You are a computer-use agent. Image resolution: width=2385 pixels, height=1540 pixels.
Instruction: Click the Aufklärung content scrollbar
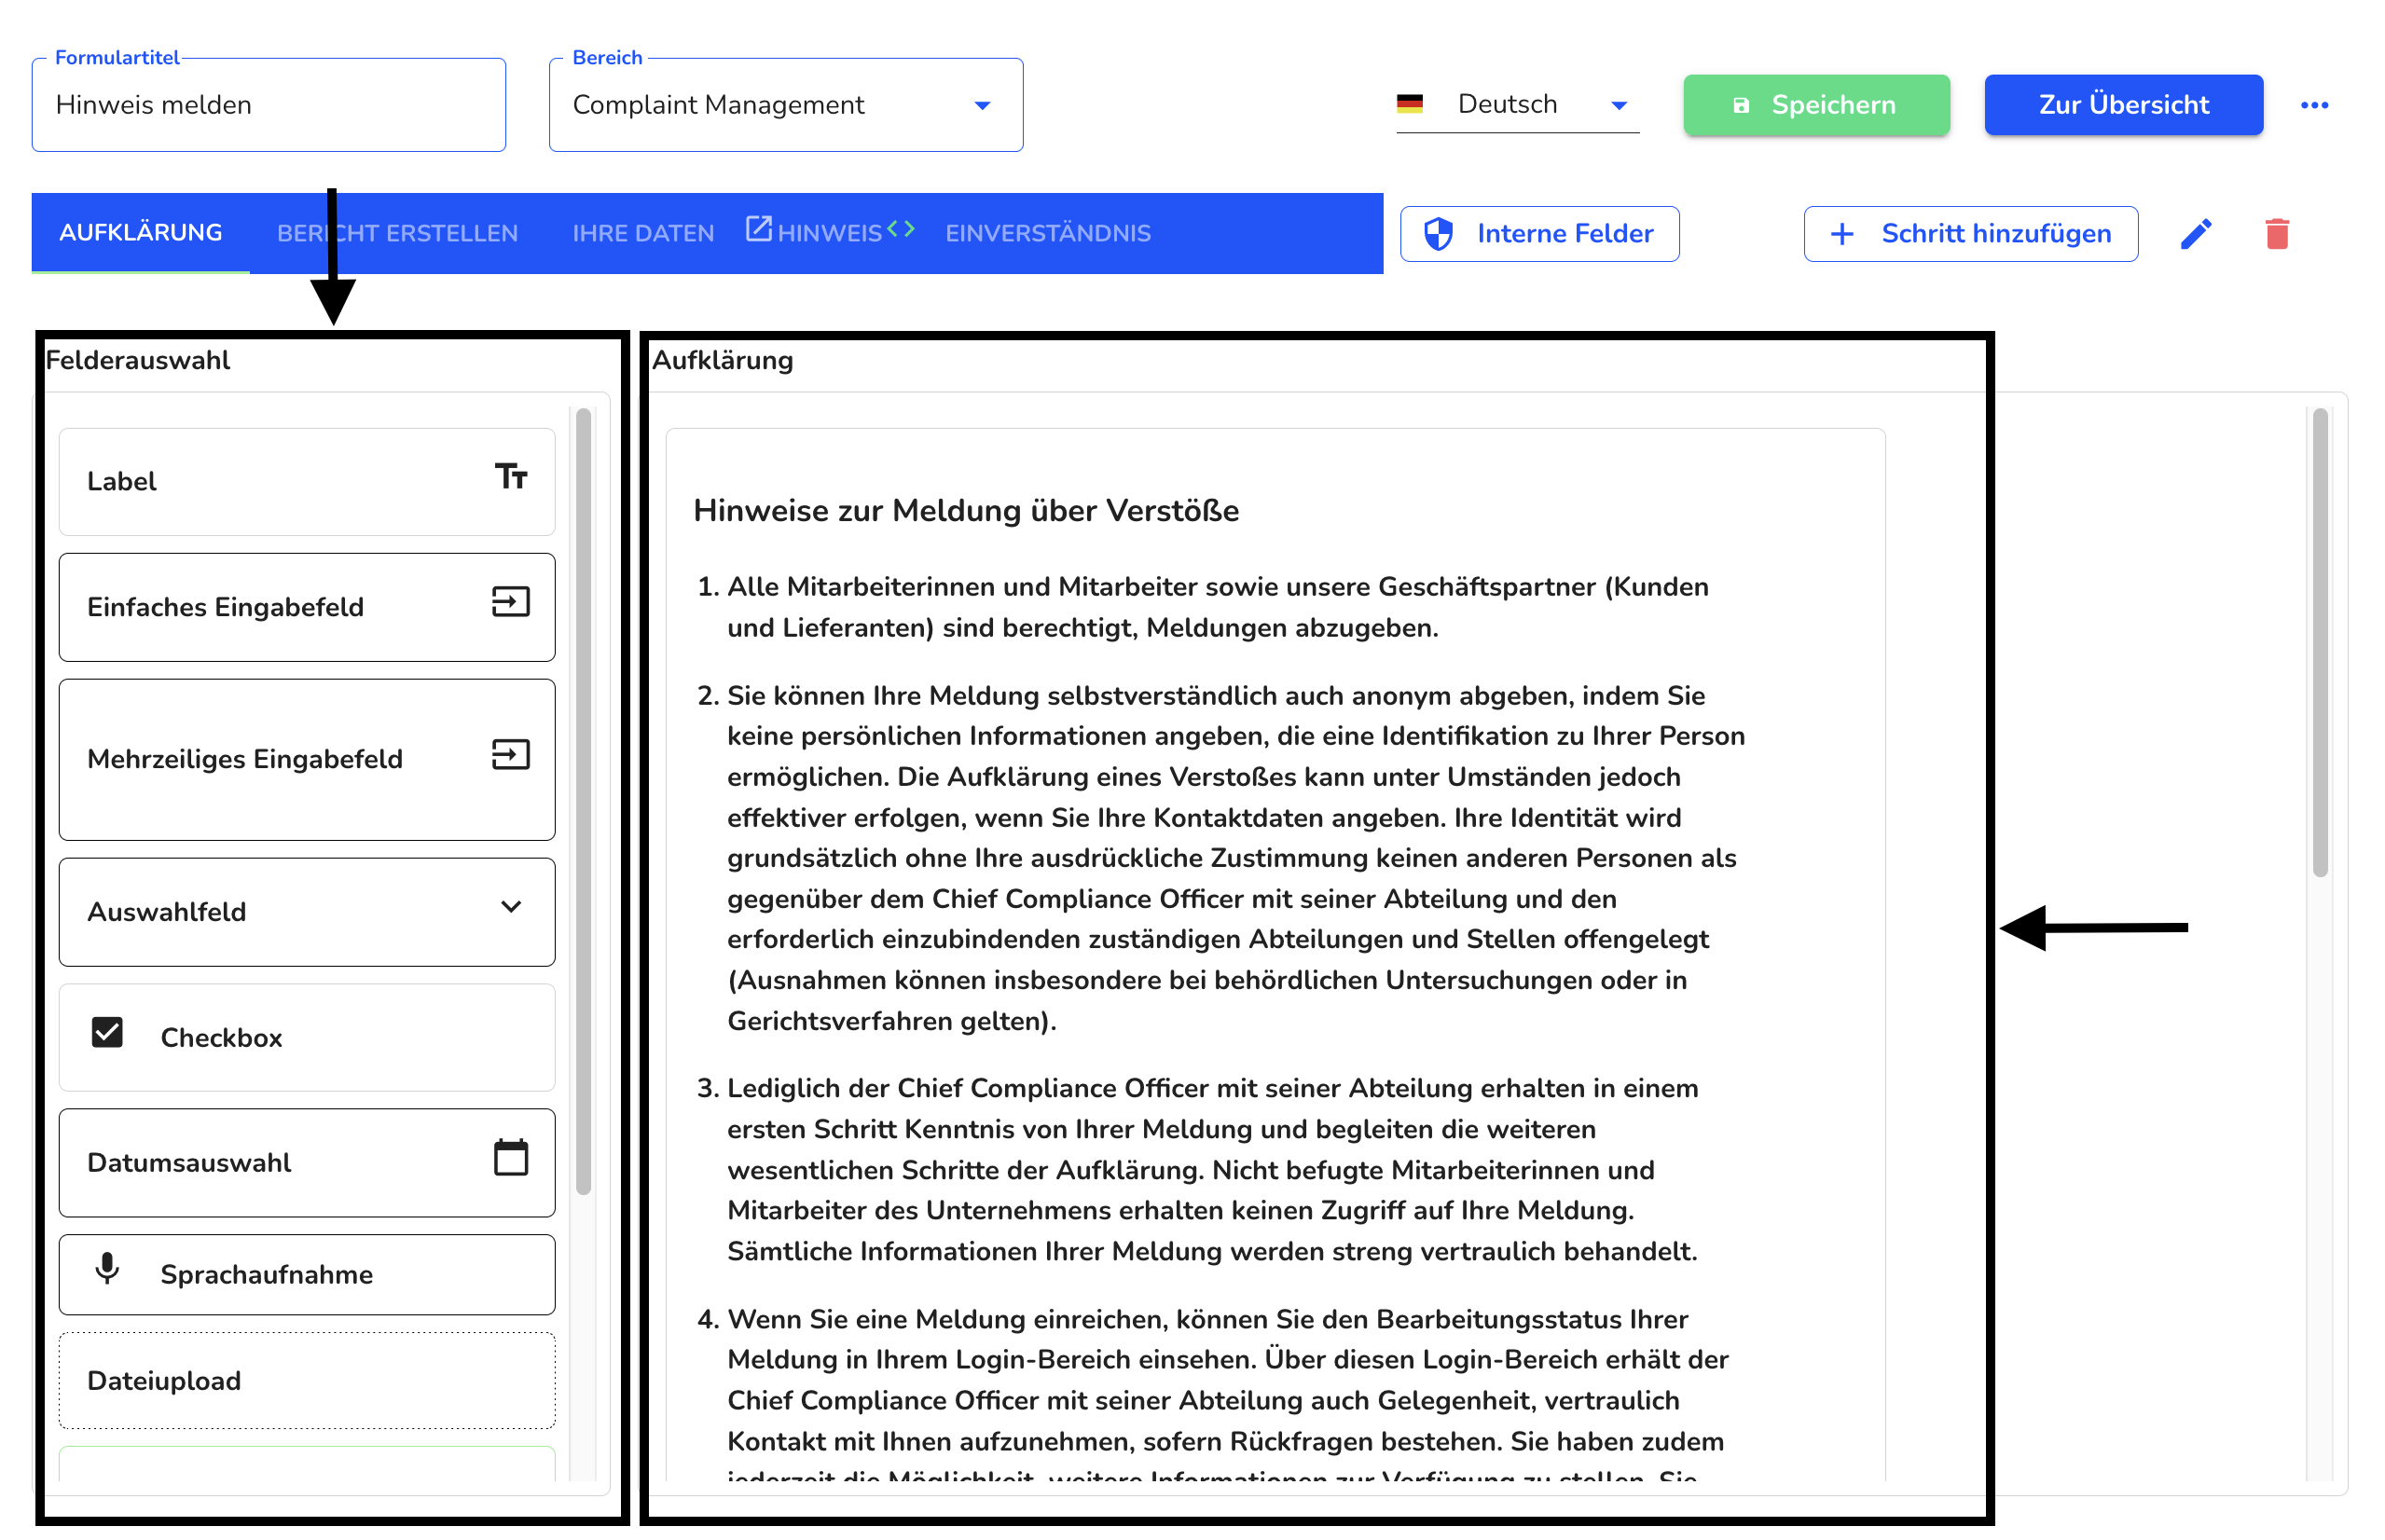coord(2320,642)
